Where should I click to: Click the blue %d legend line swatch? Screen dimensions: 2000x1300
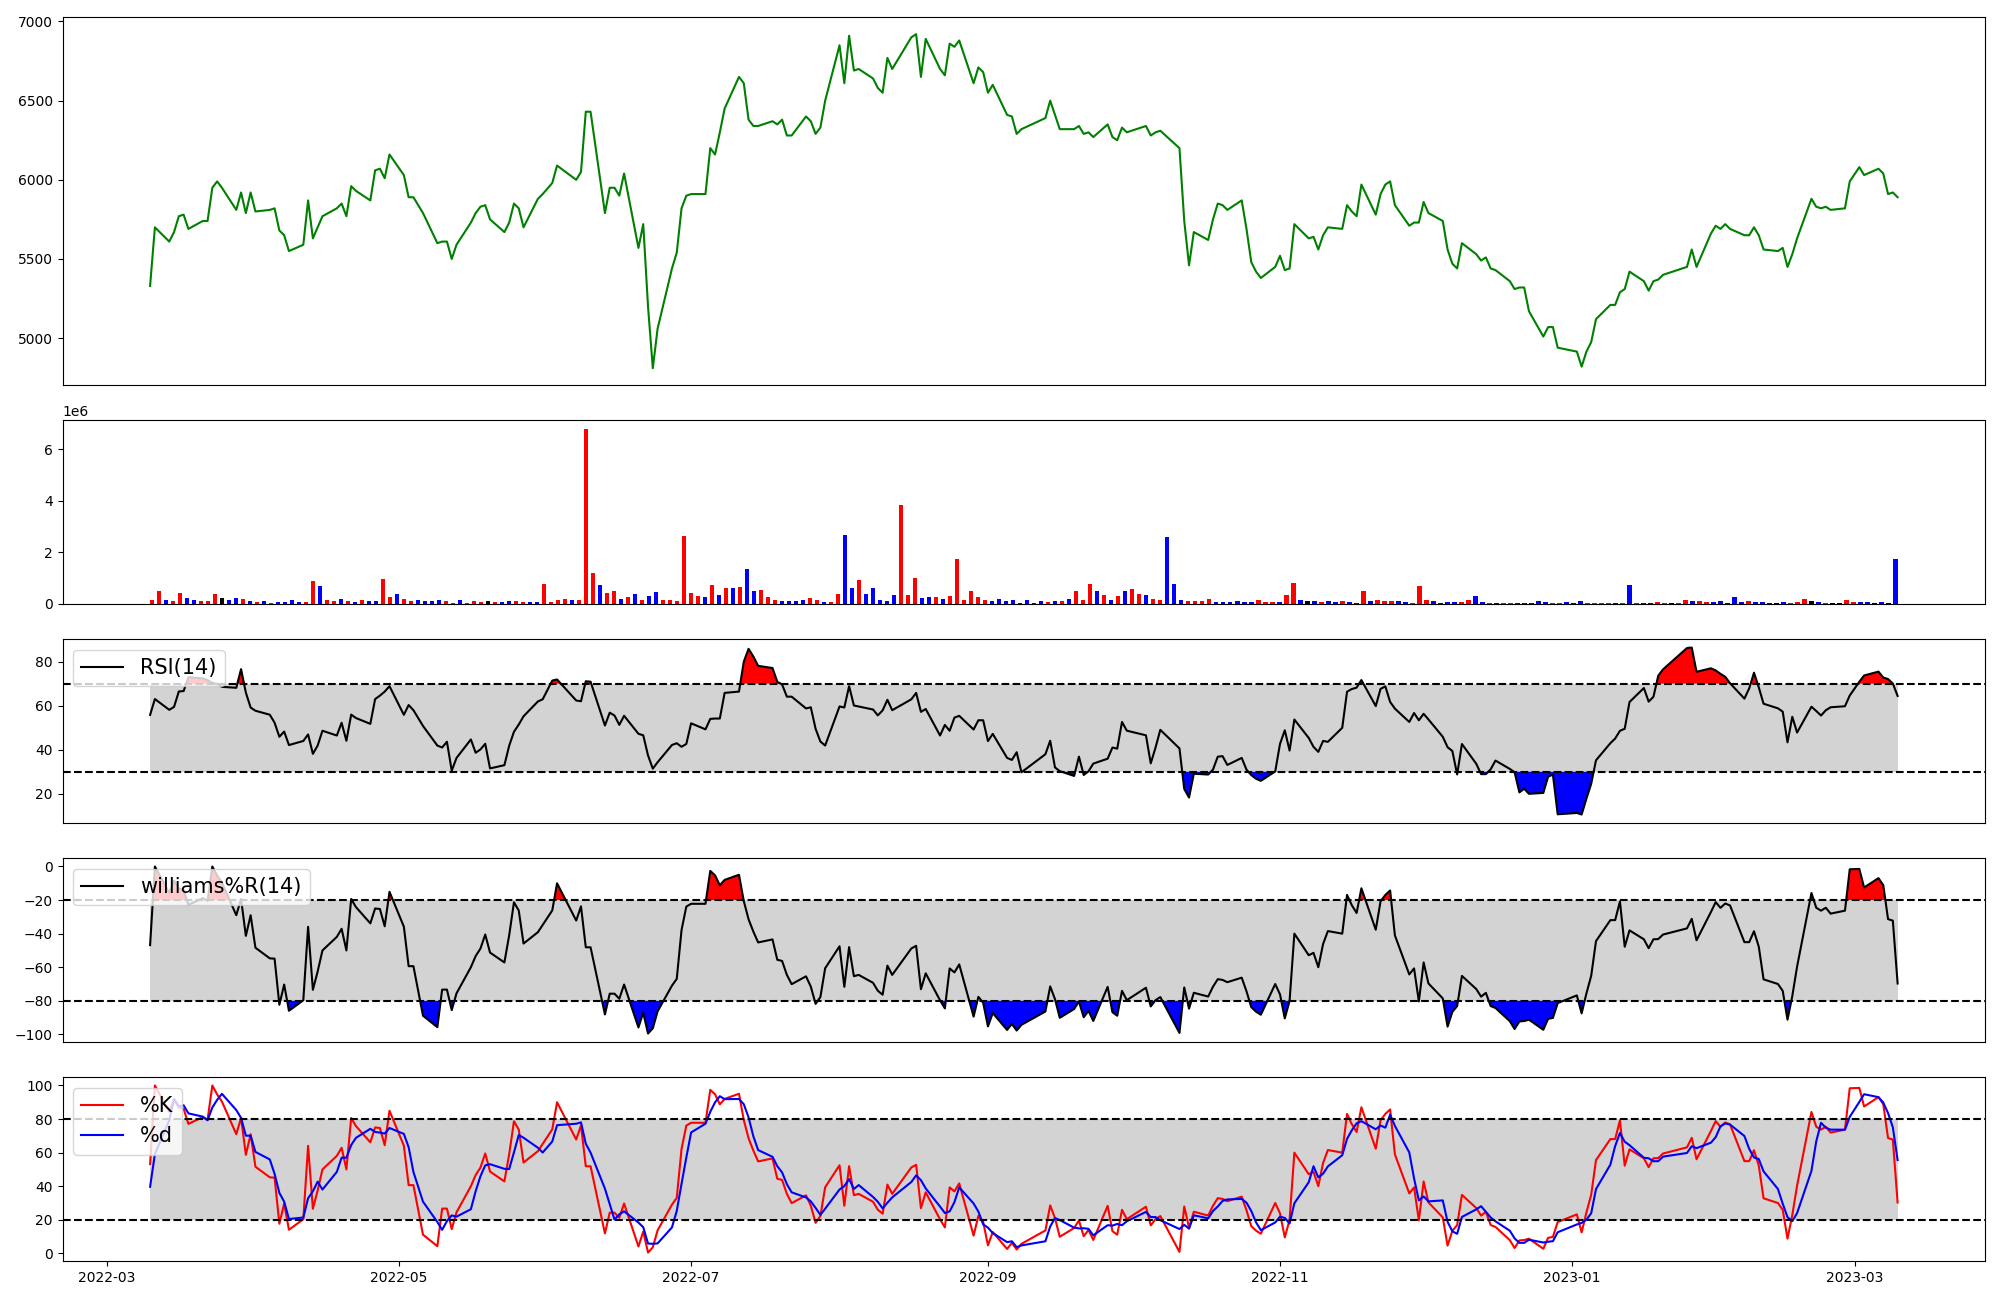pos(102,1135)
